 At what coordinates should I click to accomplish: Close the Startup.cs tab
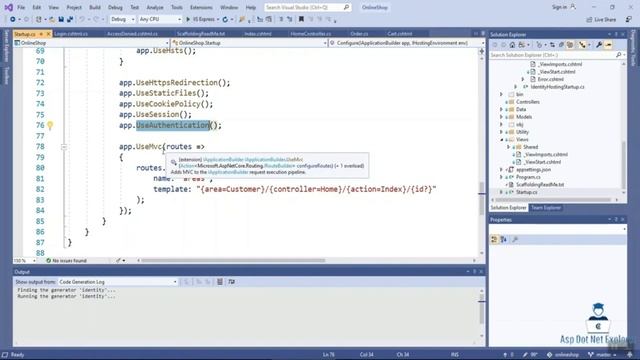[x=48, y=34]
